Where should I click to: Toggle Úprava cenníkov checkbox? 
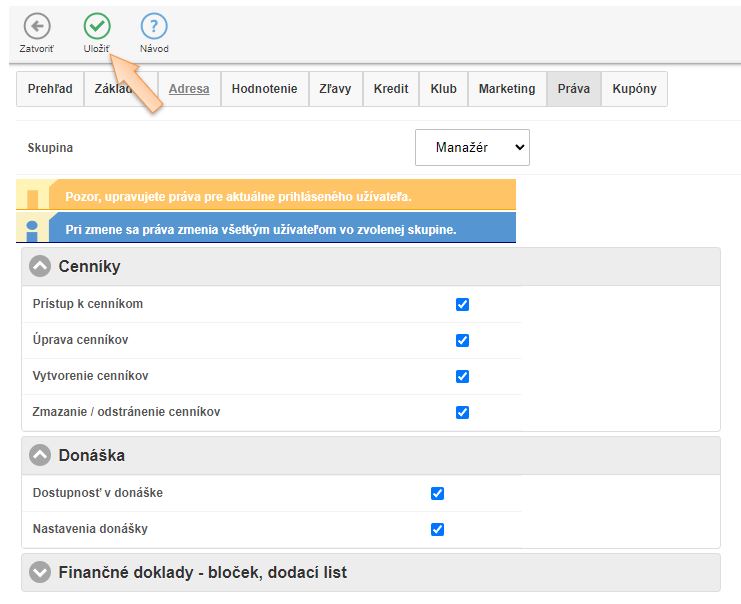pos(462,340)
